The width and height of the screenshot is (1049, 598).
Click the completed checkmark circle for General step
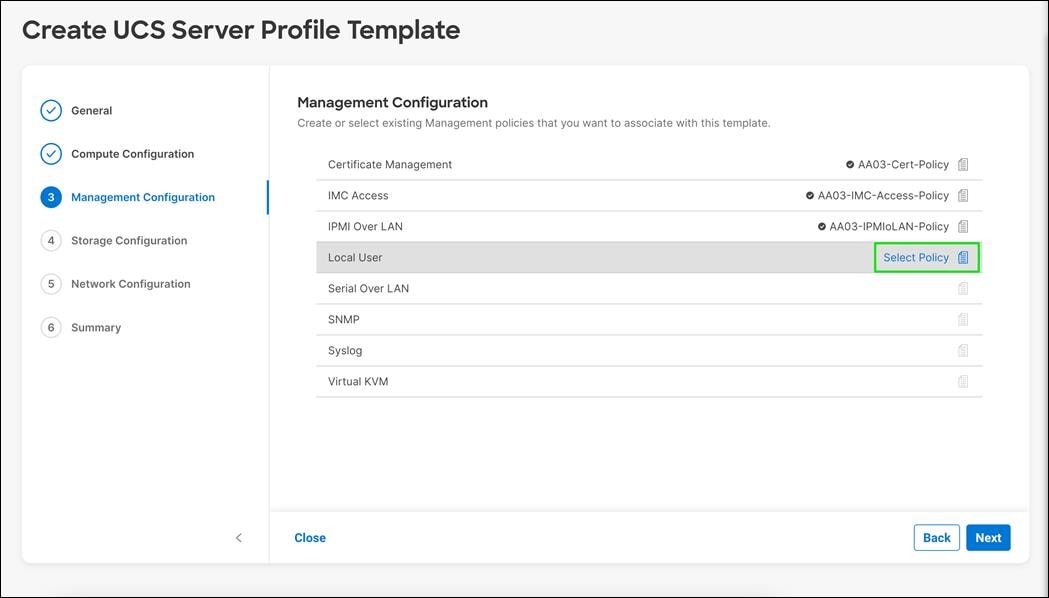tap(51, 110)
